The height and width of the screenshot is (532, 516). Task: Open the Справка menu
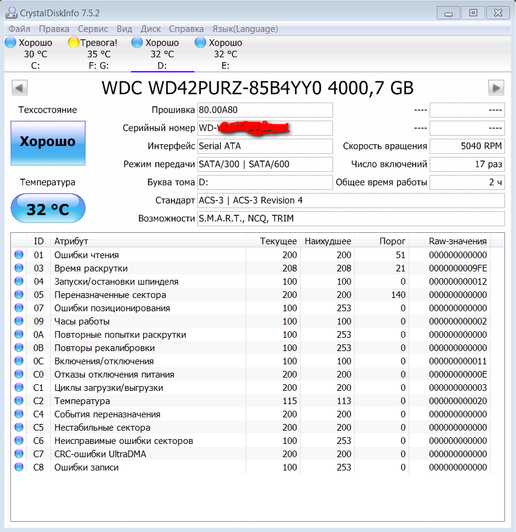tap(186, 29)
